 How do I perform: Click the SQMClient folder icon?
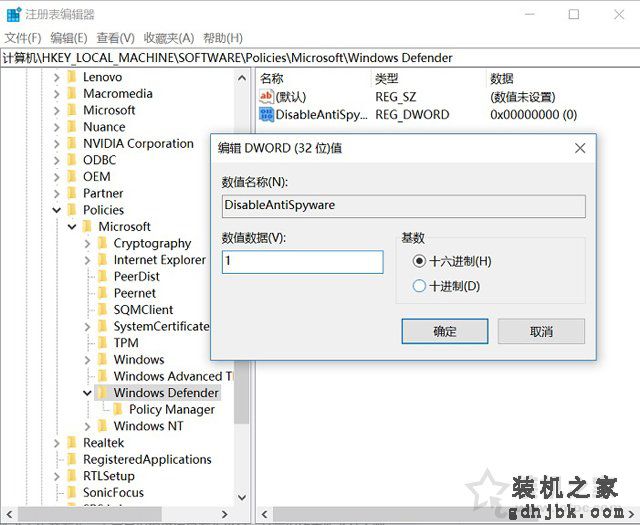103,310
